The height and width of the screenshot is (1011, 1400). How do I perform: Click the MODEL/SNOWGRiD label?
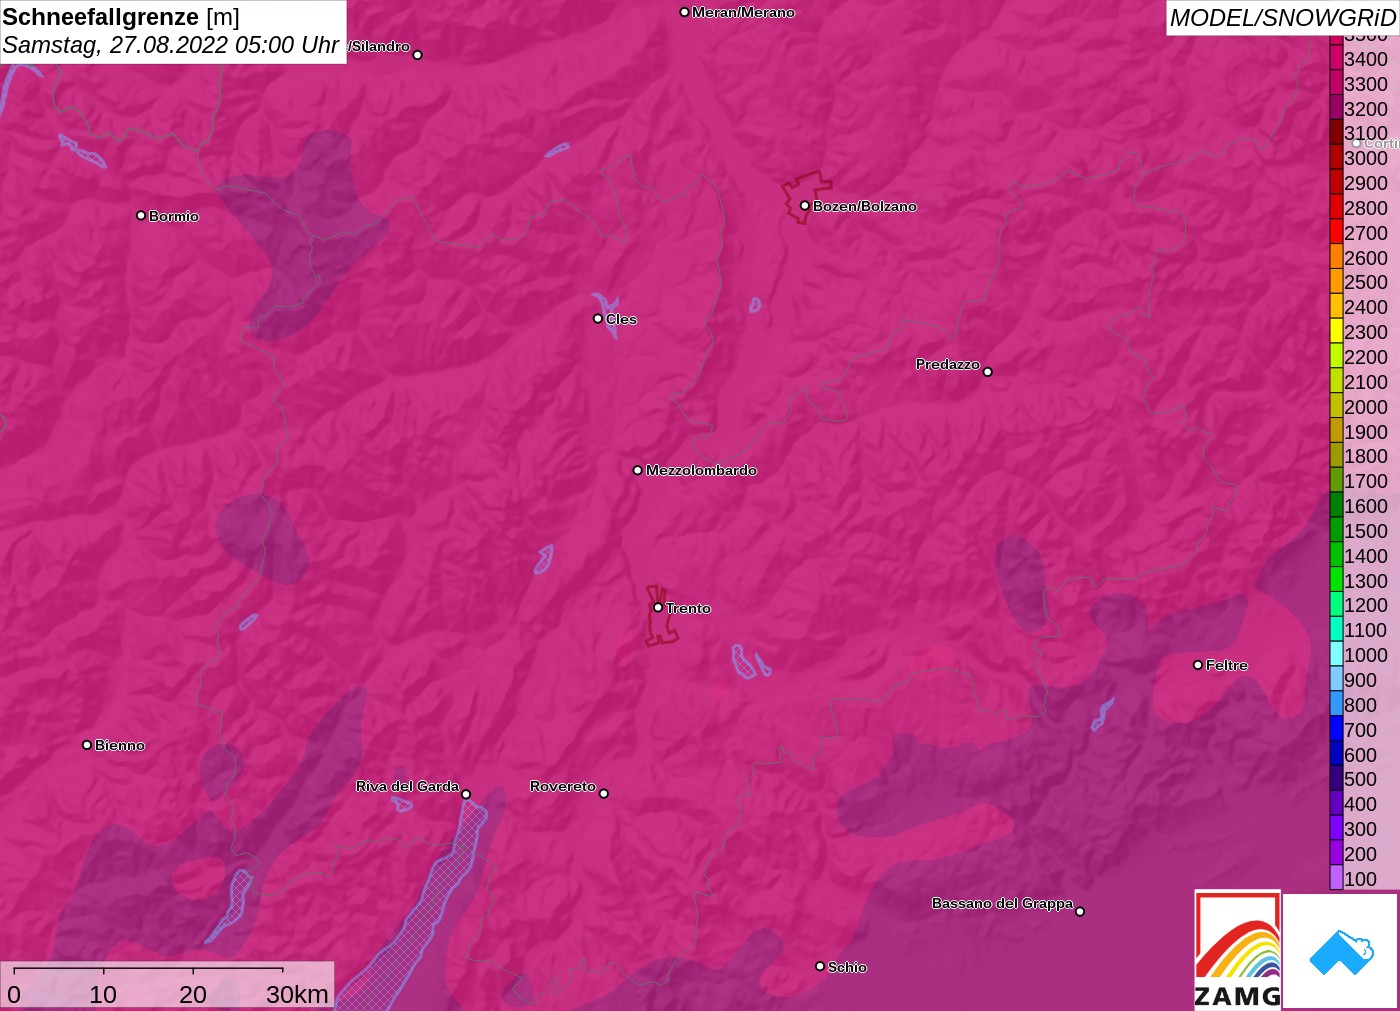coord(1282,18)
